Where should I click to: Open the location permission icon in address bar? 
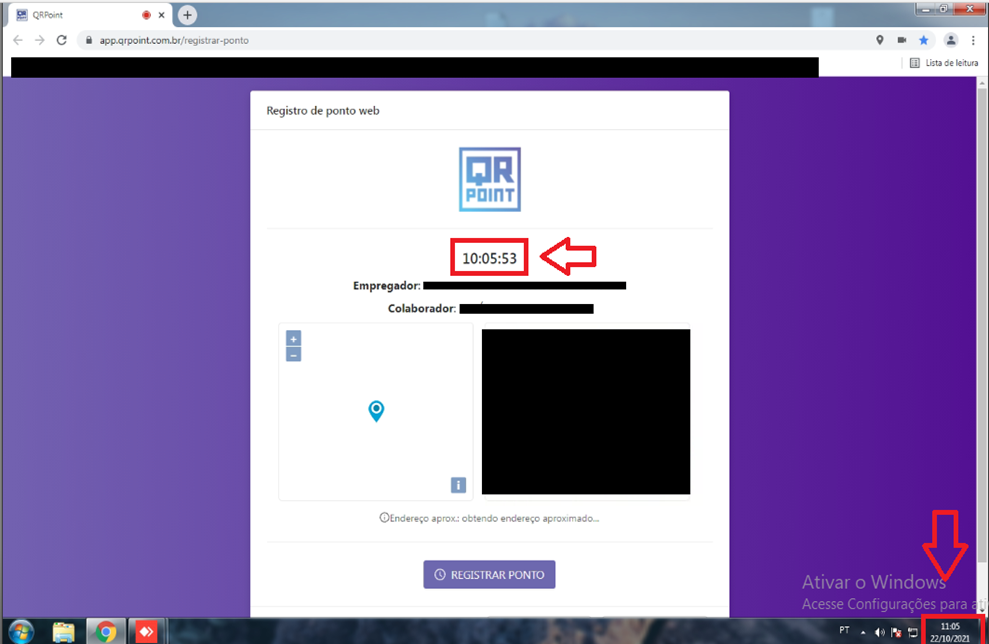pos(880,40)
